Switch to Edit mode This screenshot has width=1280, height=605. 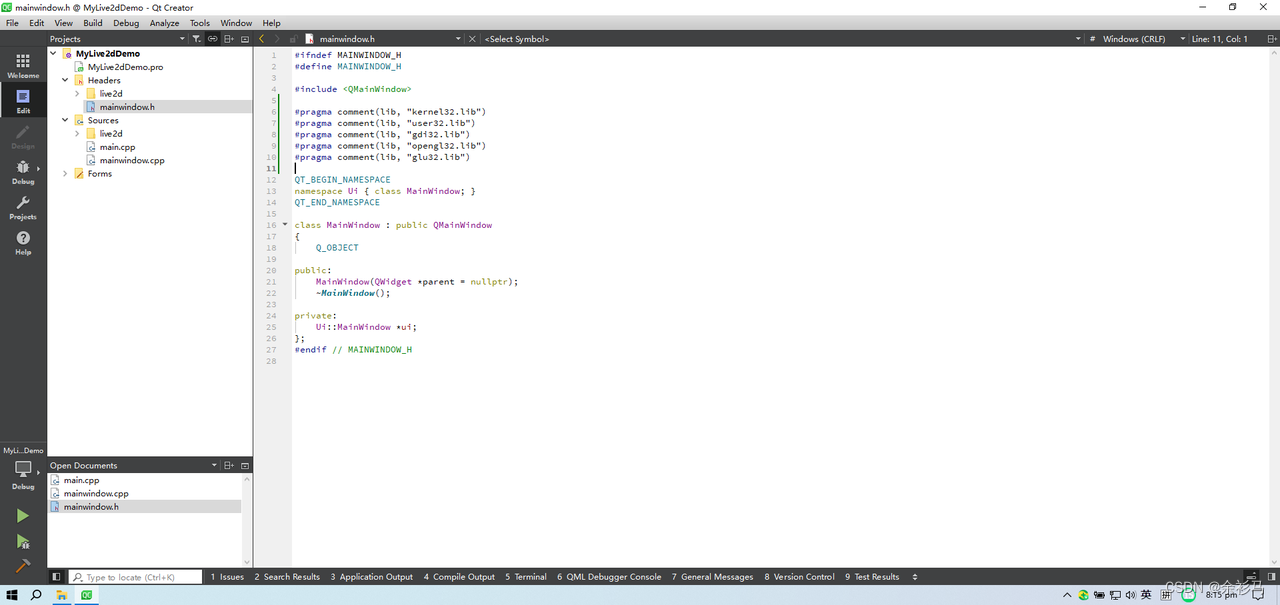pyautogui.click(x=23, y=101)
